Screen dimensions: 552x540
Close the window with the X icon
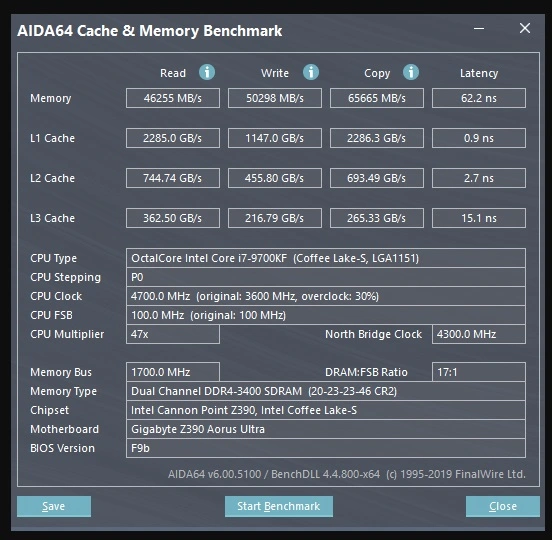pos(525,28)
